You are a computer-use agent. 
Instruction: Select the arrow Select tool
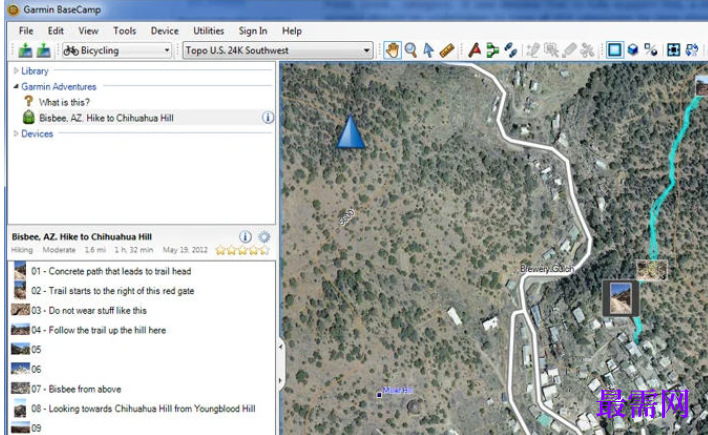(x=429, y=50)
